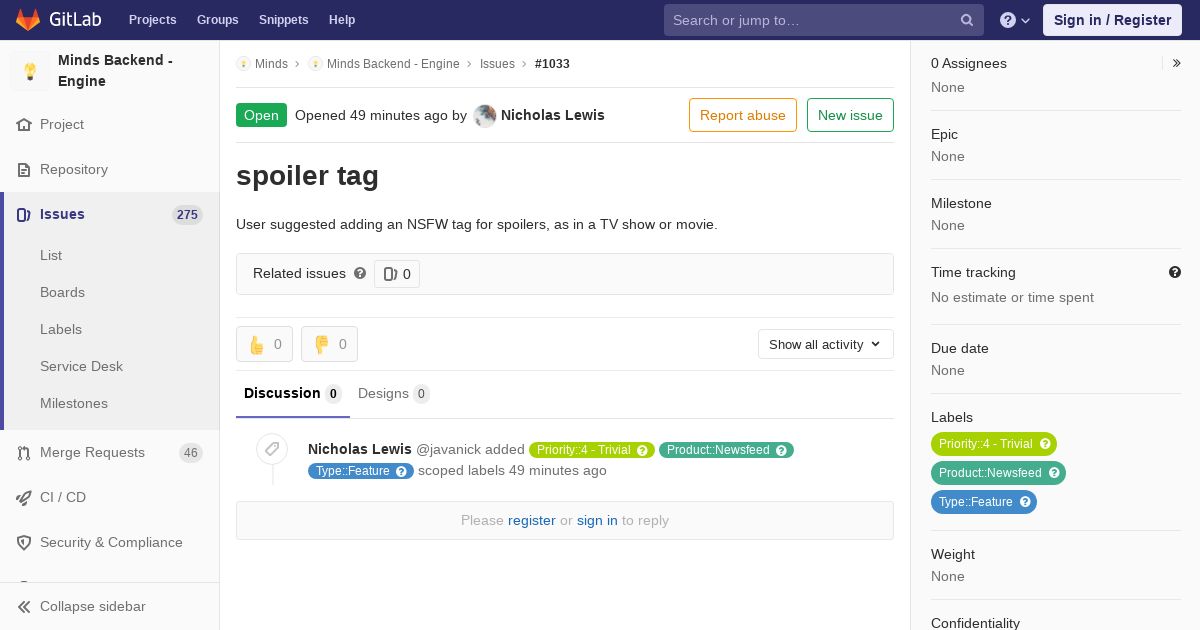The width and height of the screenshot is (1200, 630).
Task: Open the Minds Backend - Engine title link
Action: click(115, 71)
